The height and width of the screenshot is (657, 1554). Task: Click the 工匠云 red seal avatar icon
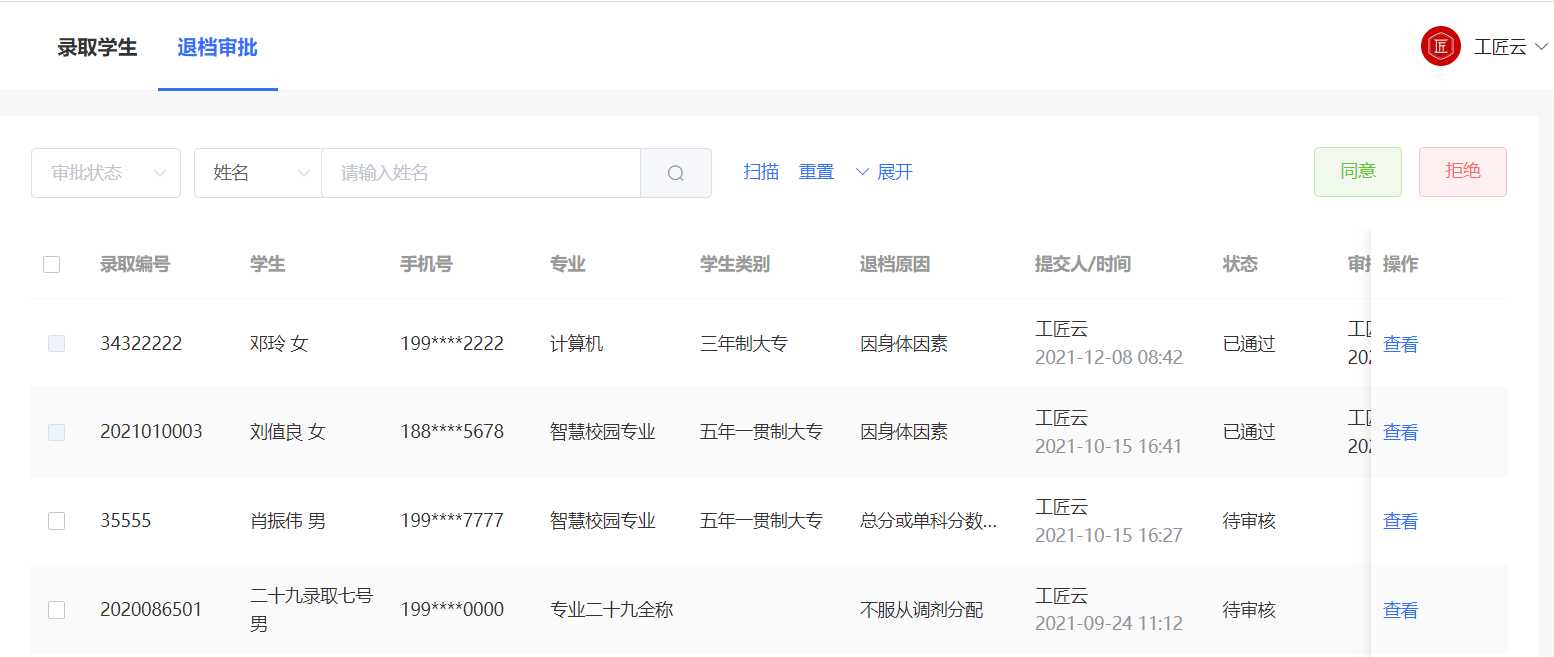pos(1440,45)
